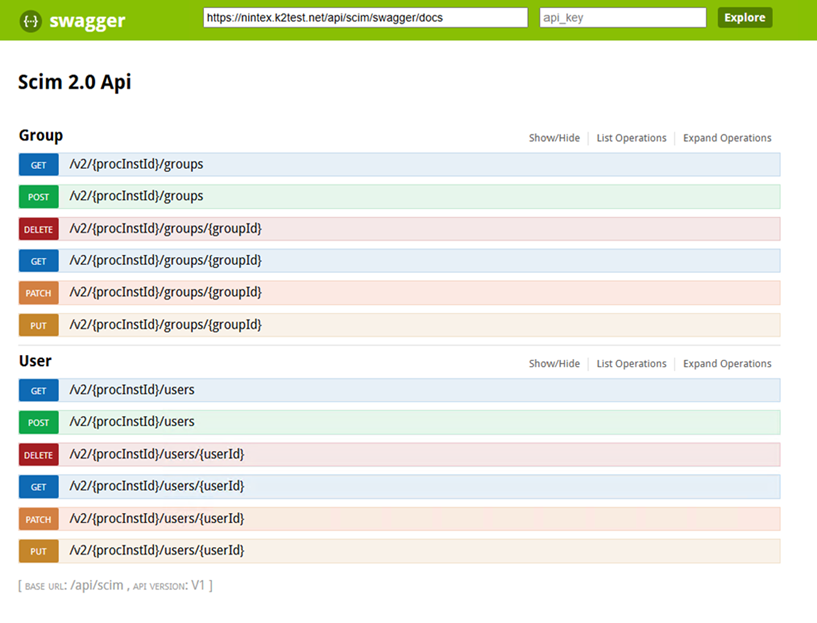Image resolution: width=817 pixels, height=623 pixels.
Task: Expand PATCH /v2/{procInstId}/users/{userId} path
Action: point(157,519)
